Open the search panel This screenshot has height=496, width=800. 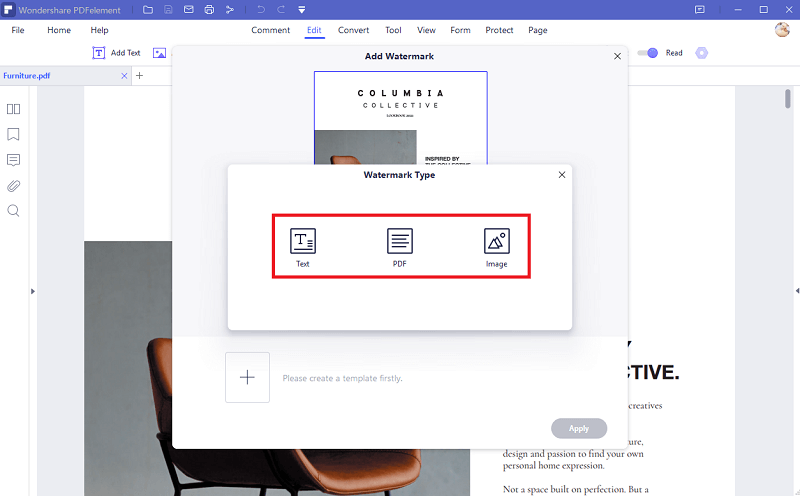[13, 211]
